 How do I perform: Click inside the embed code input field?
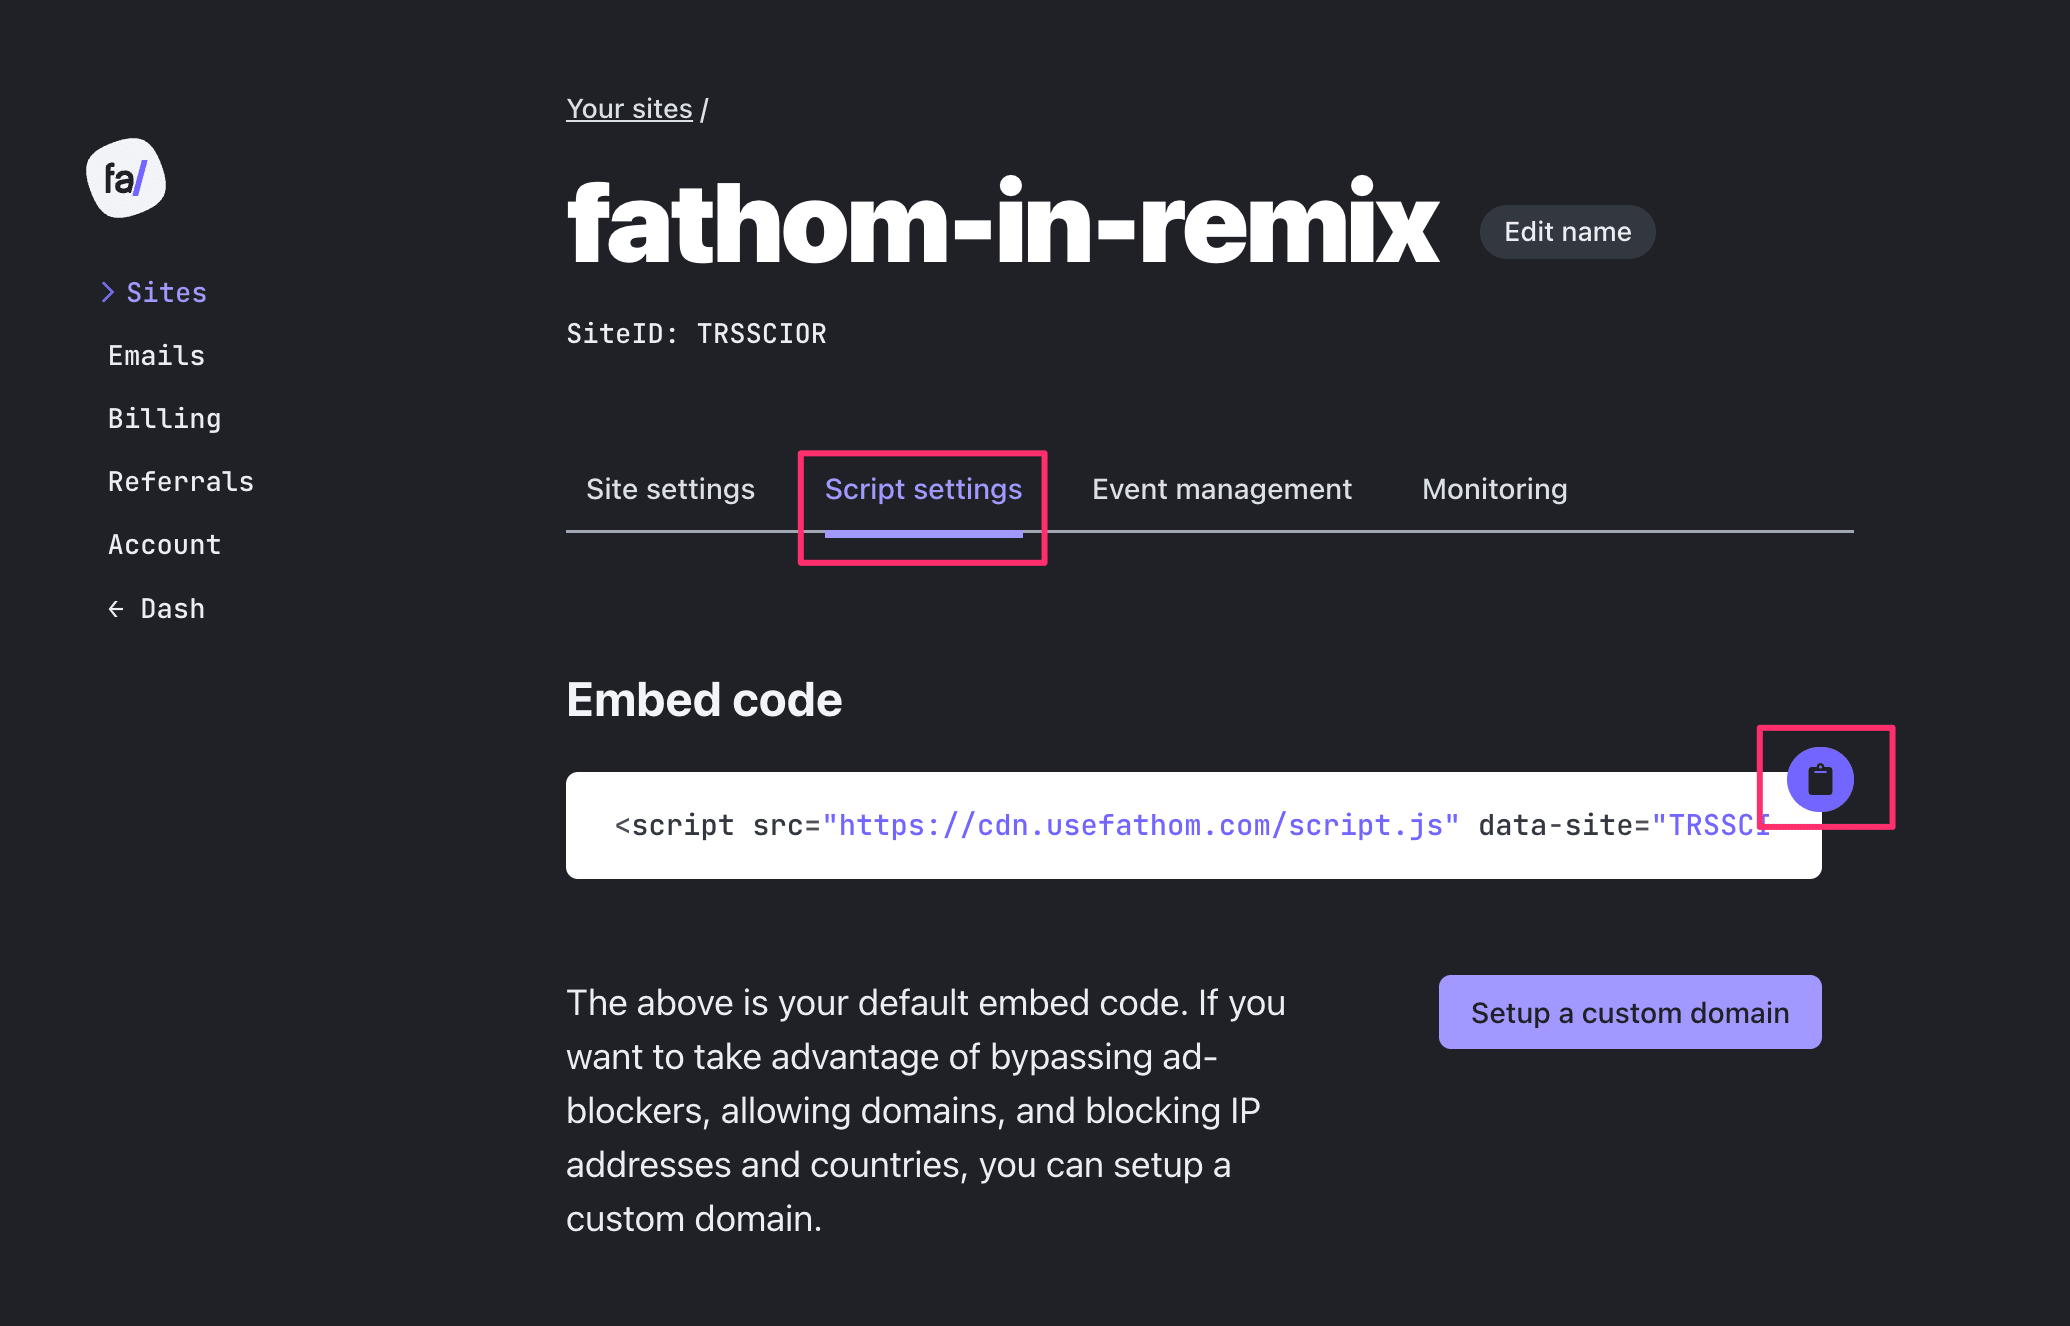point(1193,824)
